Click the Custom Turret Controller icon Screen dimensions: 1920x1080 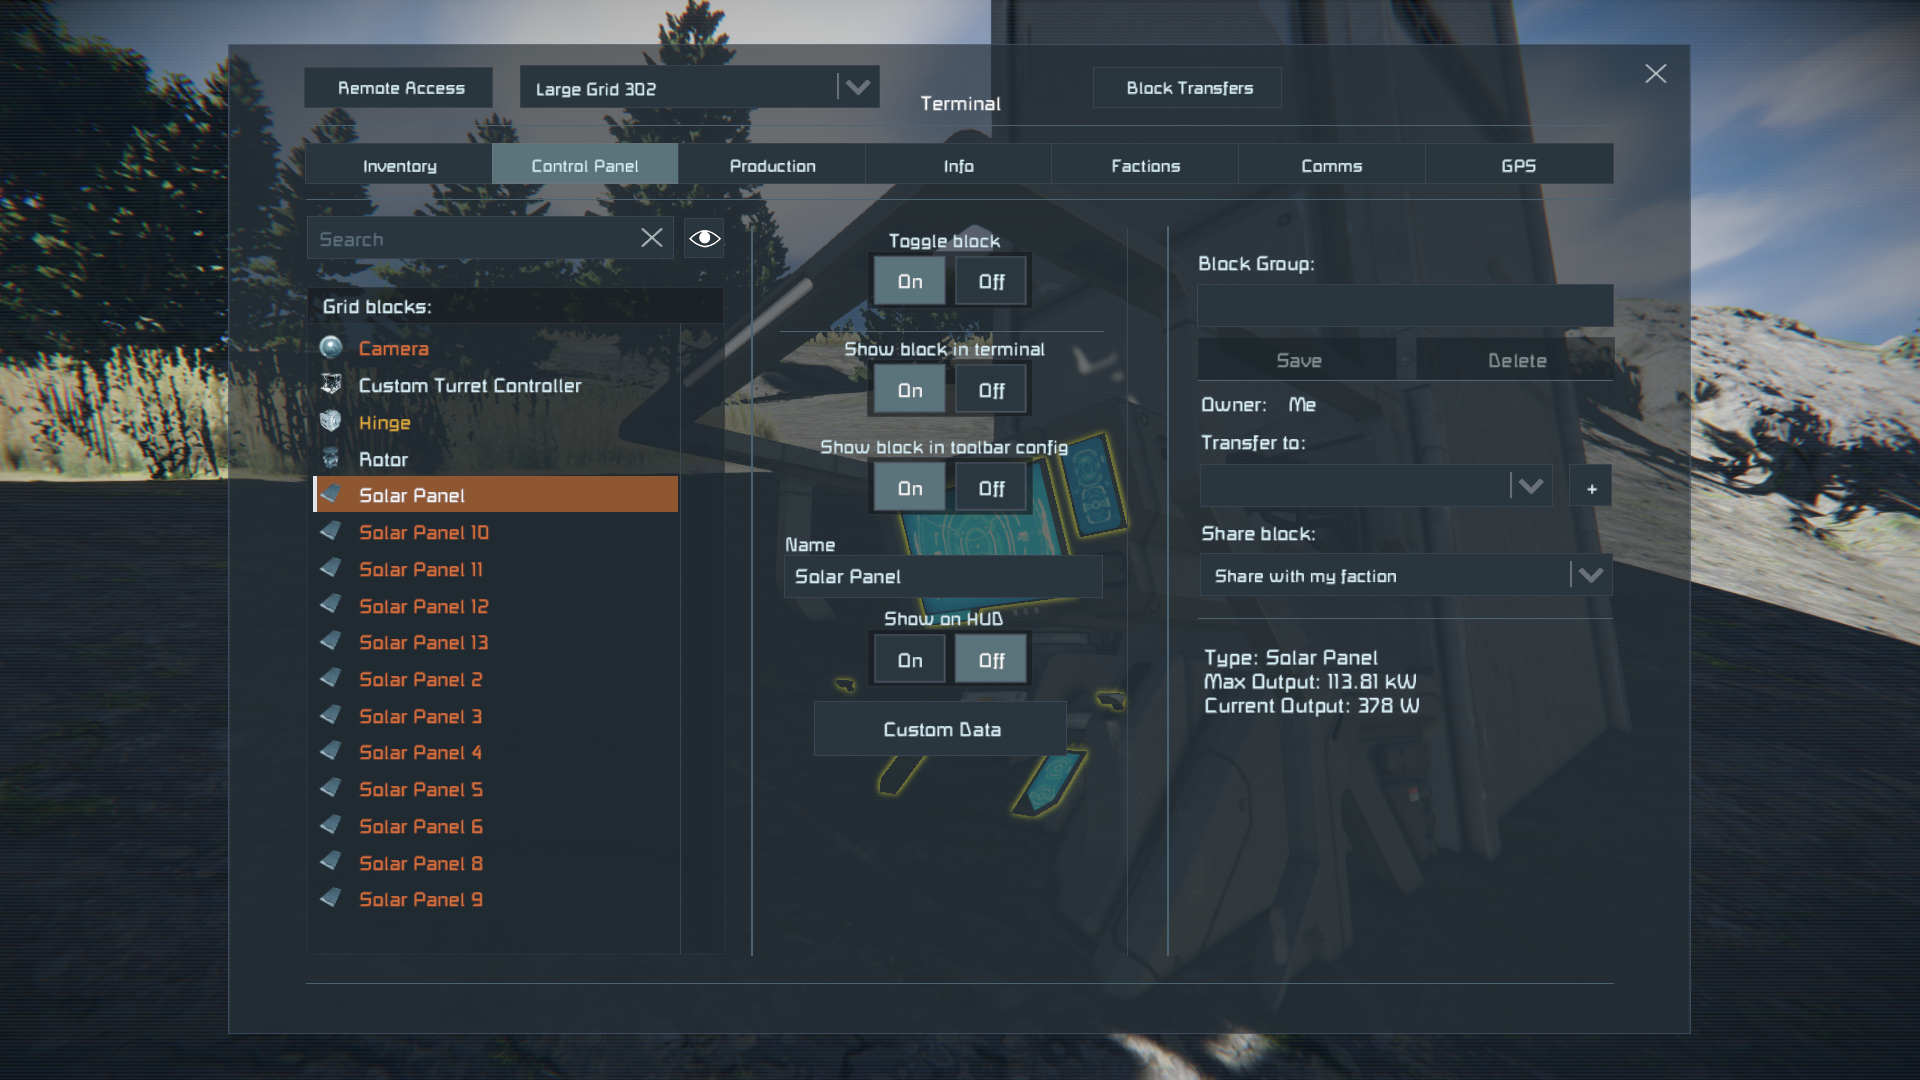(x=331, y=385)
